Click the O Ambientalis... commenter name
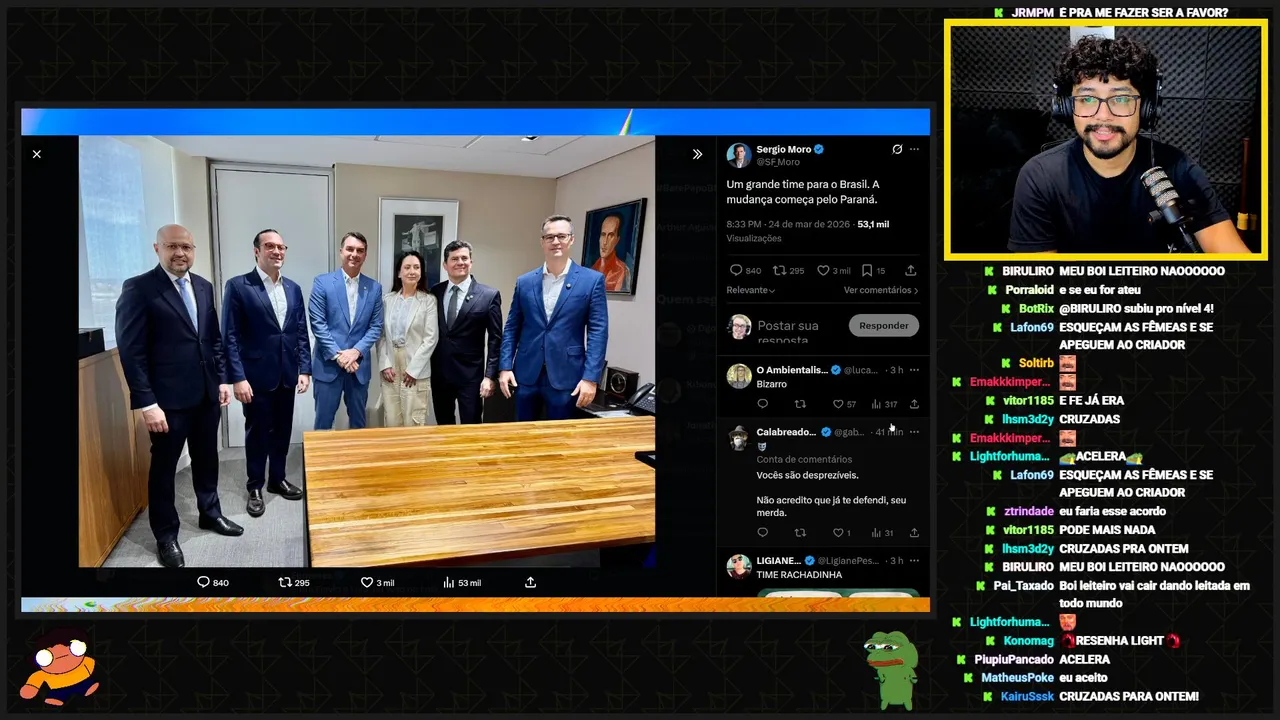This screenshot has width=1280, height=720. click(x=792, y=370)
